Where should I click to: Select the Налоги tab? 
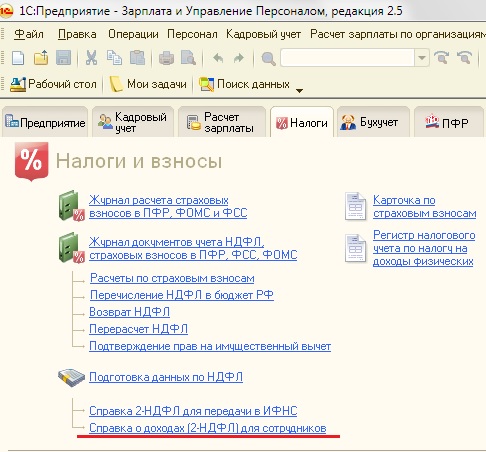(302, 122)
